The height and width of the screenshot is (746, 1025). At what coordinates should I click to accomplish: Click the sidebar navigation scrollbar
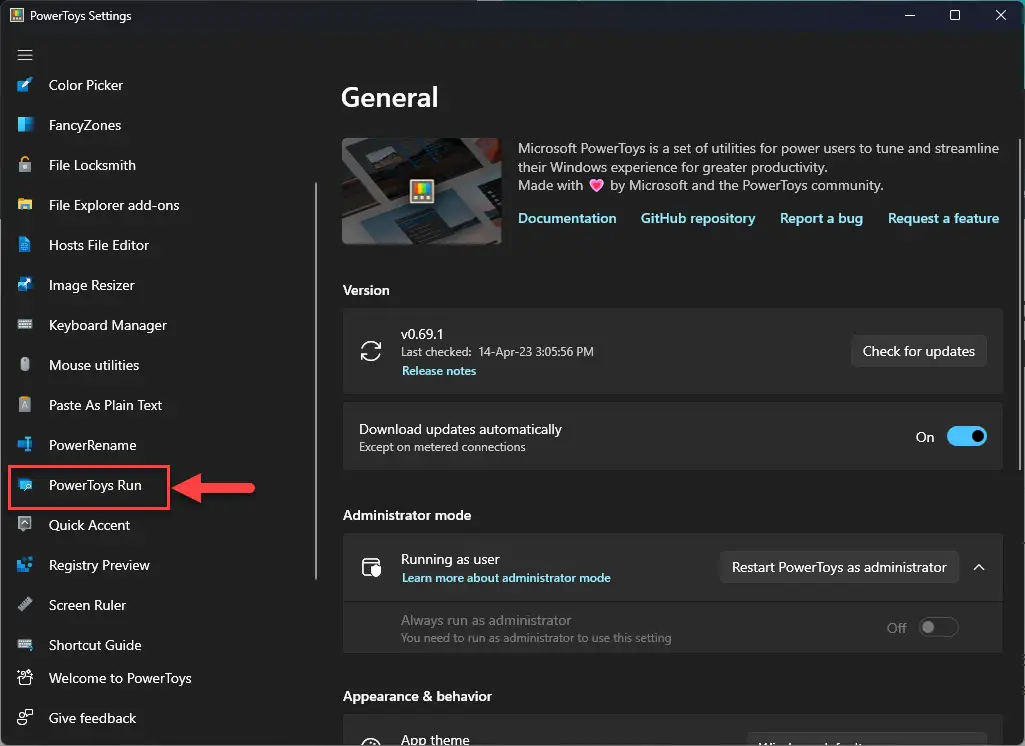pyautogui.click(x=316, y=381)
